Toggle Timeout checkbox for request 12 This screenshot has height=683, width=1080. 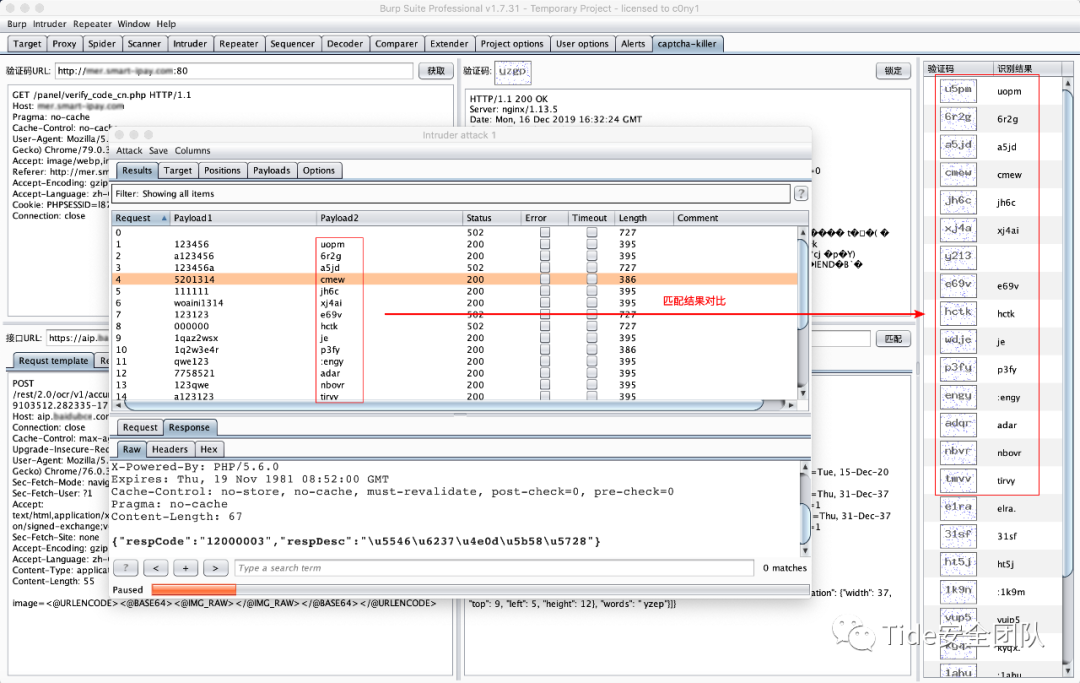[592, 373]
